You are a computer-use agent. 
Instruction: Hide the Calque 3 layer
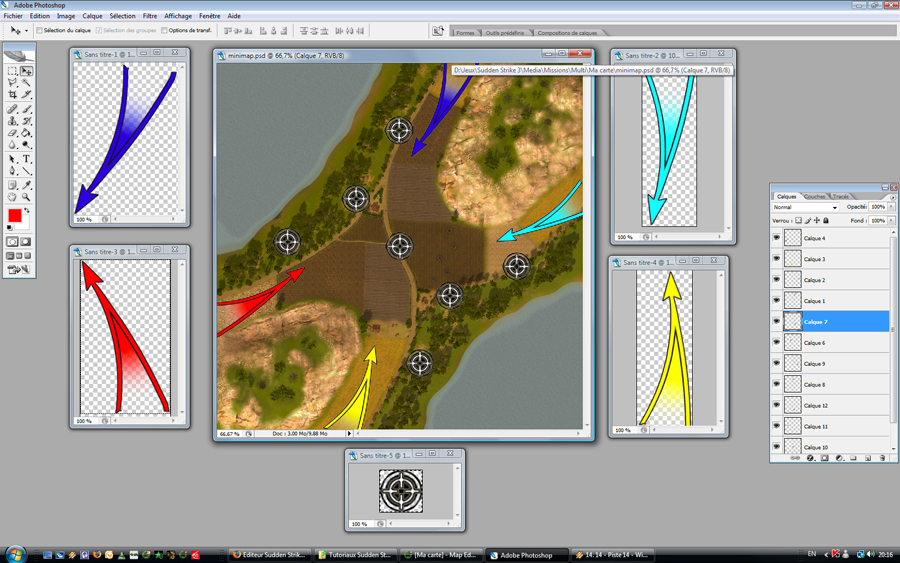click(x=777, y=259)
